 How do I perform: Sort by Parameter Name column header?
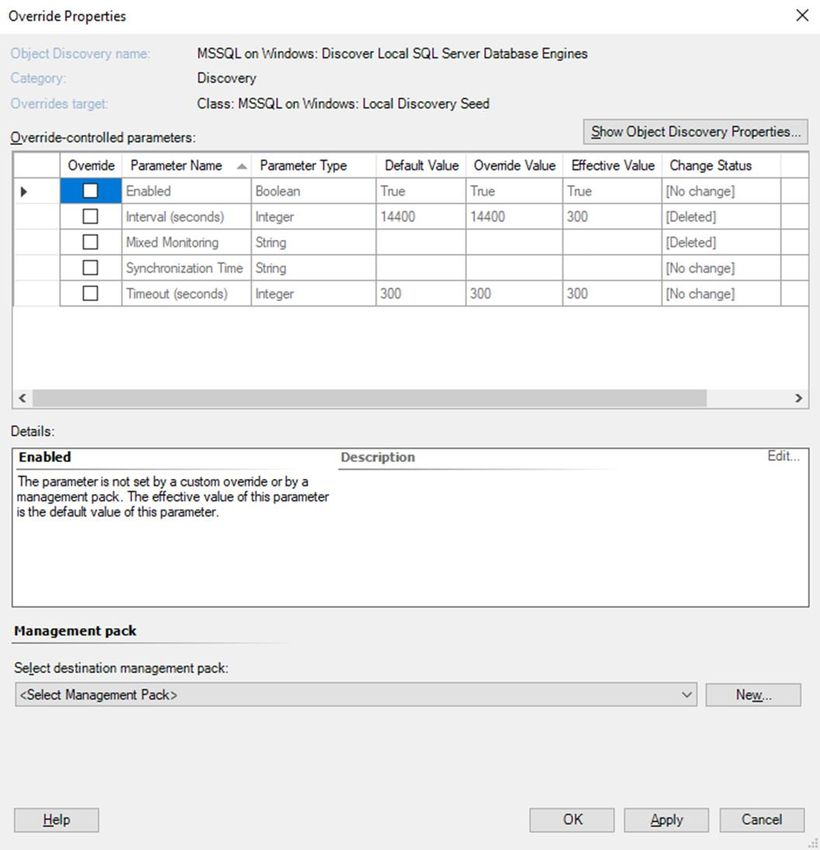(x=186, y=165)
